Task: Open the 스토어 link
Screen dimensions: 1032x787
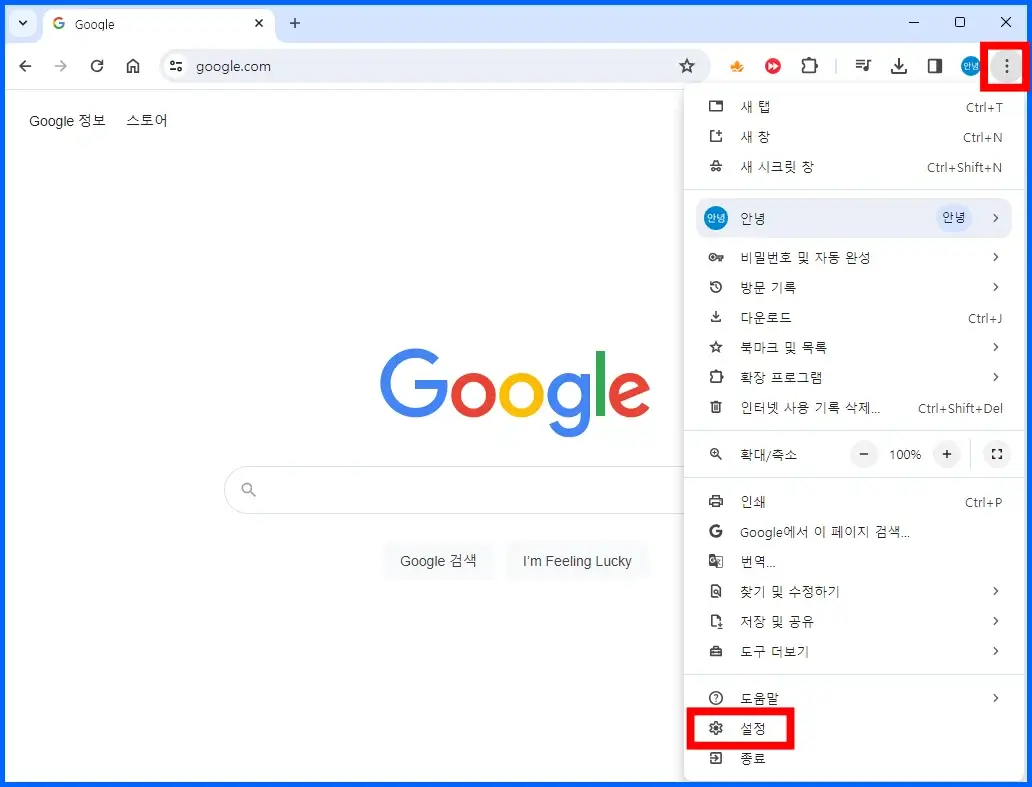Action: 147,120
